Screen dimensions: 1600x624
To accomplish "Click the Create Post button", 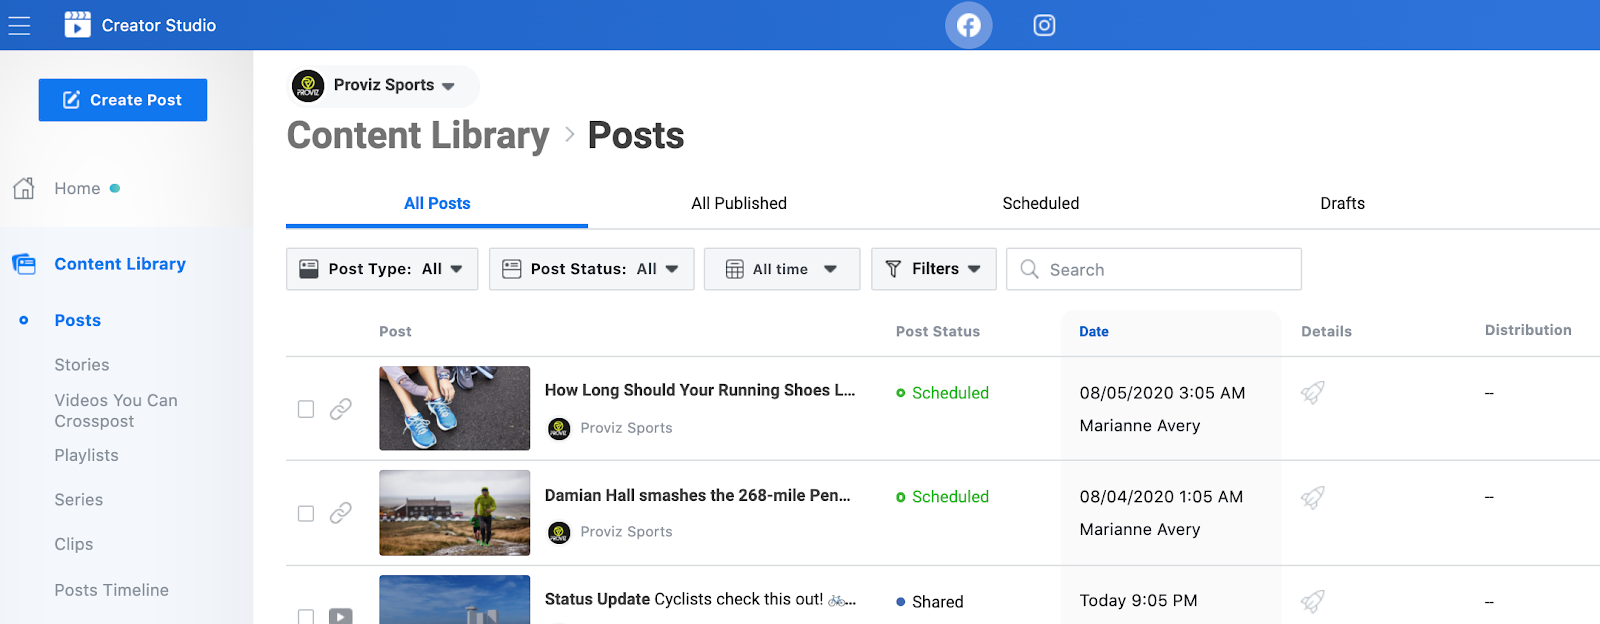I will point(123,100).
